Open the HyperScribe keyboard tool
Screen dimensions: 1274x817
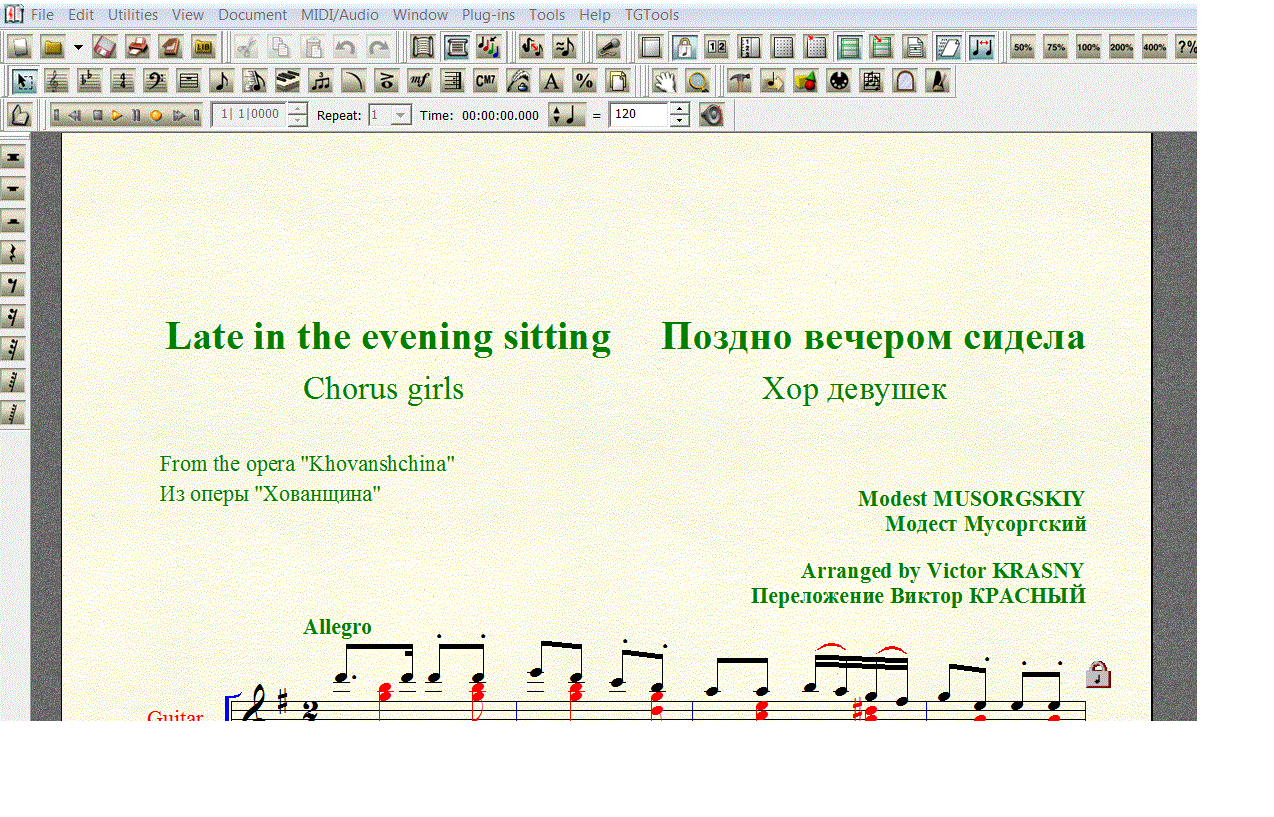click(x=288, y=81)
